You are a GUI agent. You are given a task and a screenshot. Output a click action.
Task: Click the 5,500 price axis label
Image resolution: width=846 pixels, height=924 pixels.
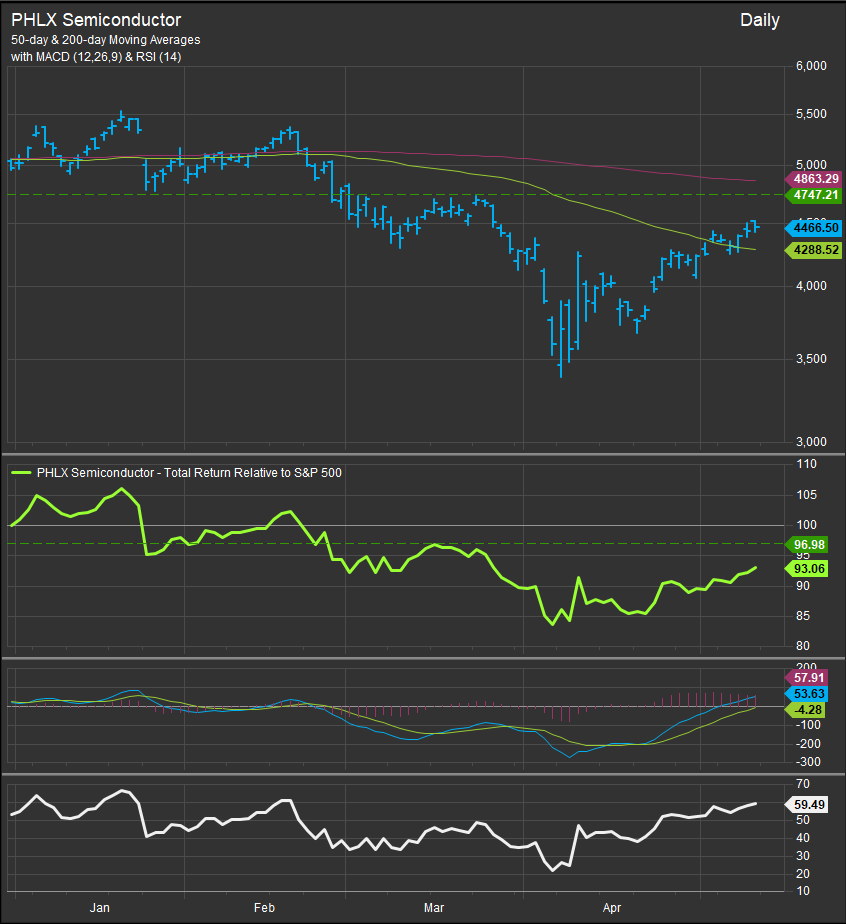tap(811, 114)
